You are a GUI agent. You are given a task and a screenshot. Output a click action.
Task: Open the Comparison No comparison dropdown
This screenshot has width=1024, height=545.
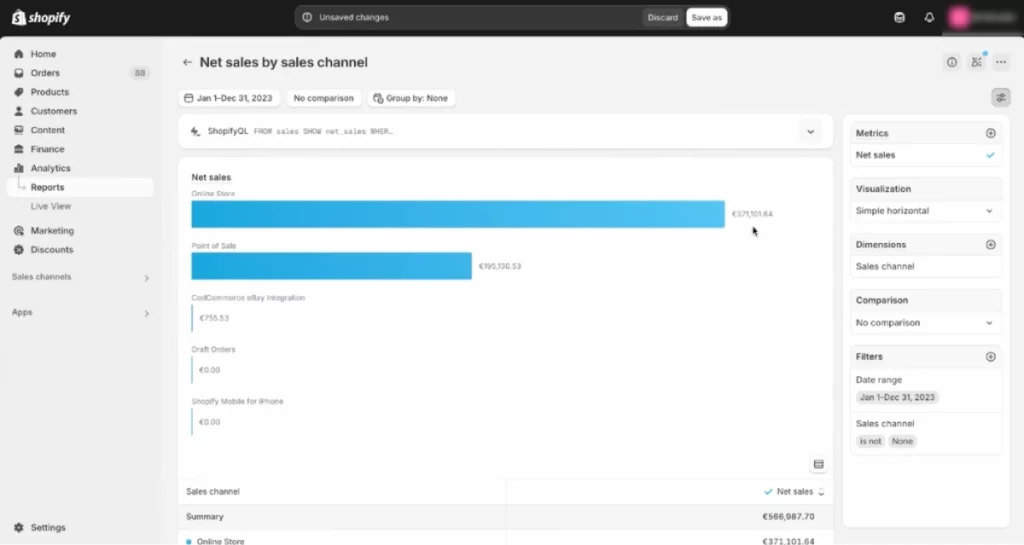click(925, 323)
